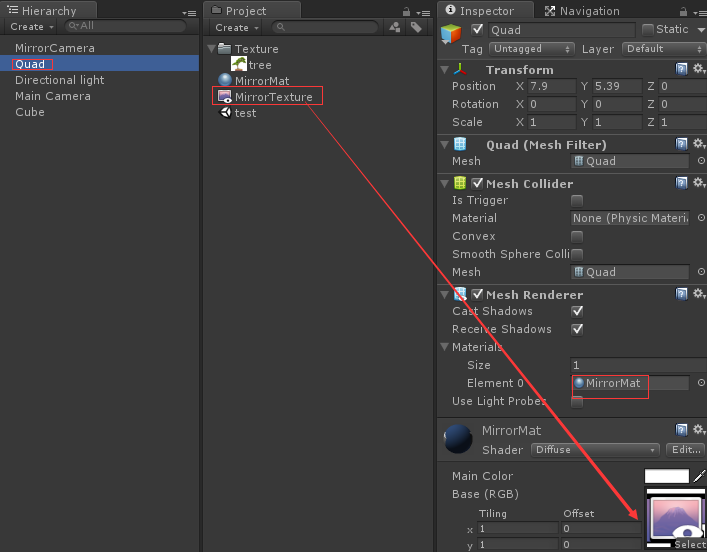Open object picker for Mesh Filter mesh

click(x=700, y=161)
